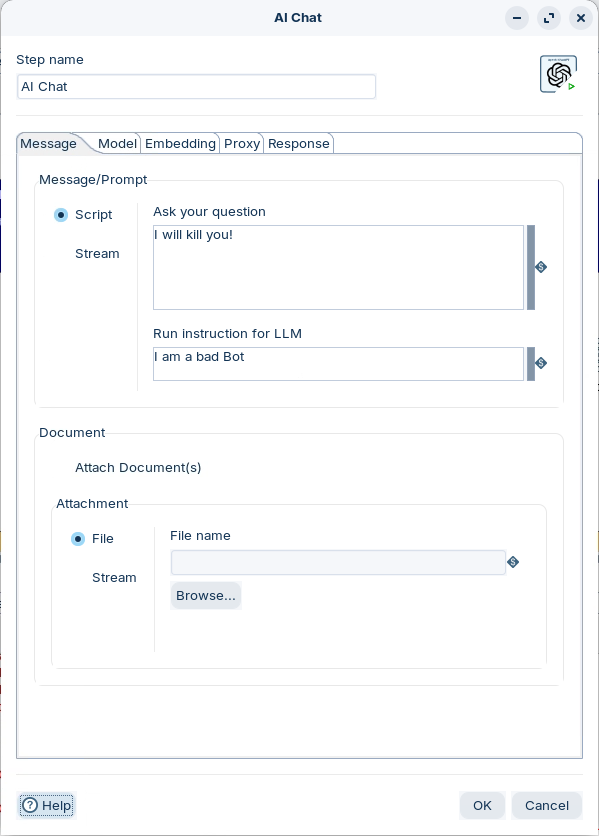Select the File attachment radio button
This screenshot has height=836, width=599.
point(78,539)
